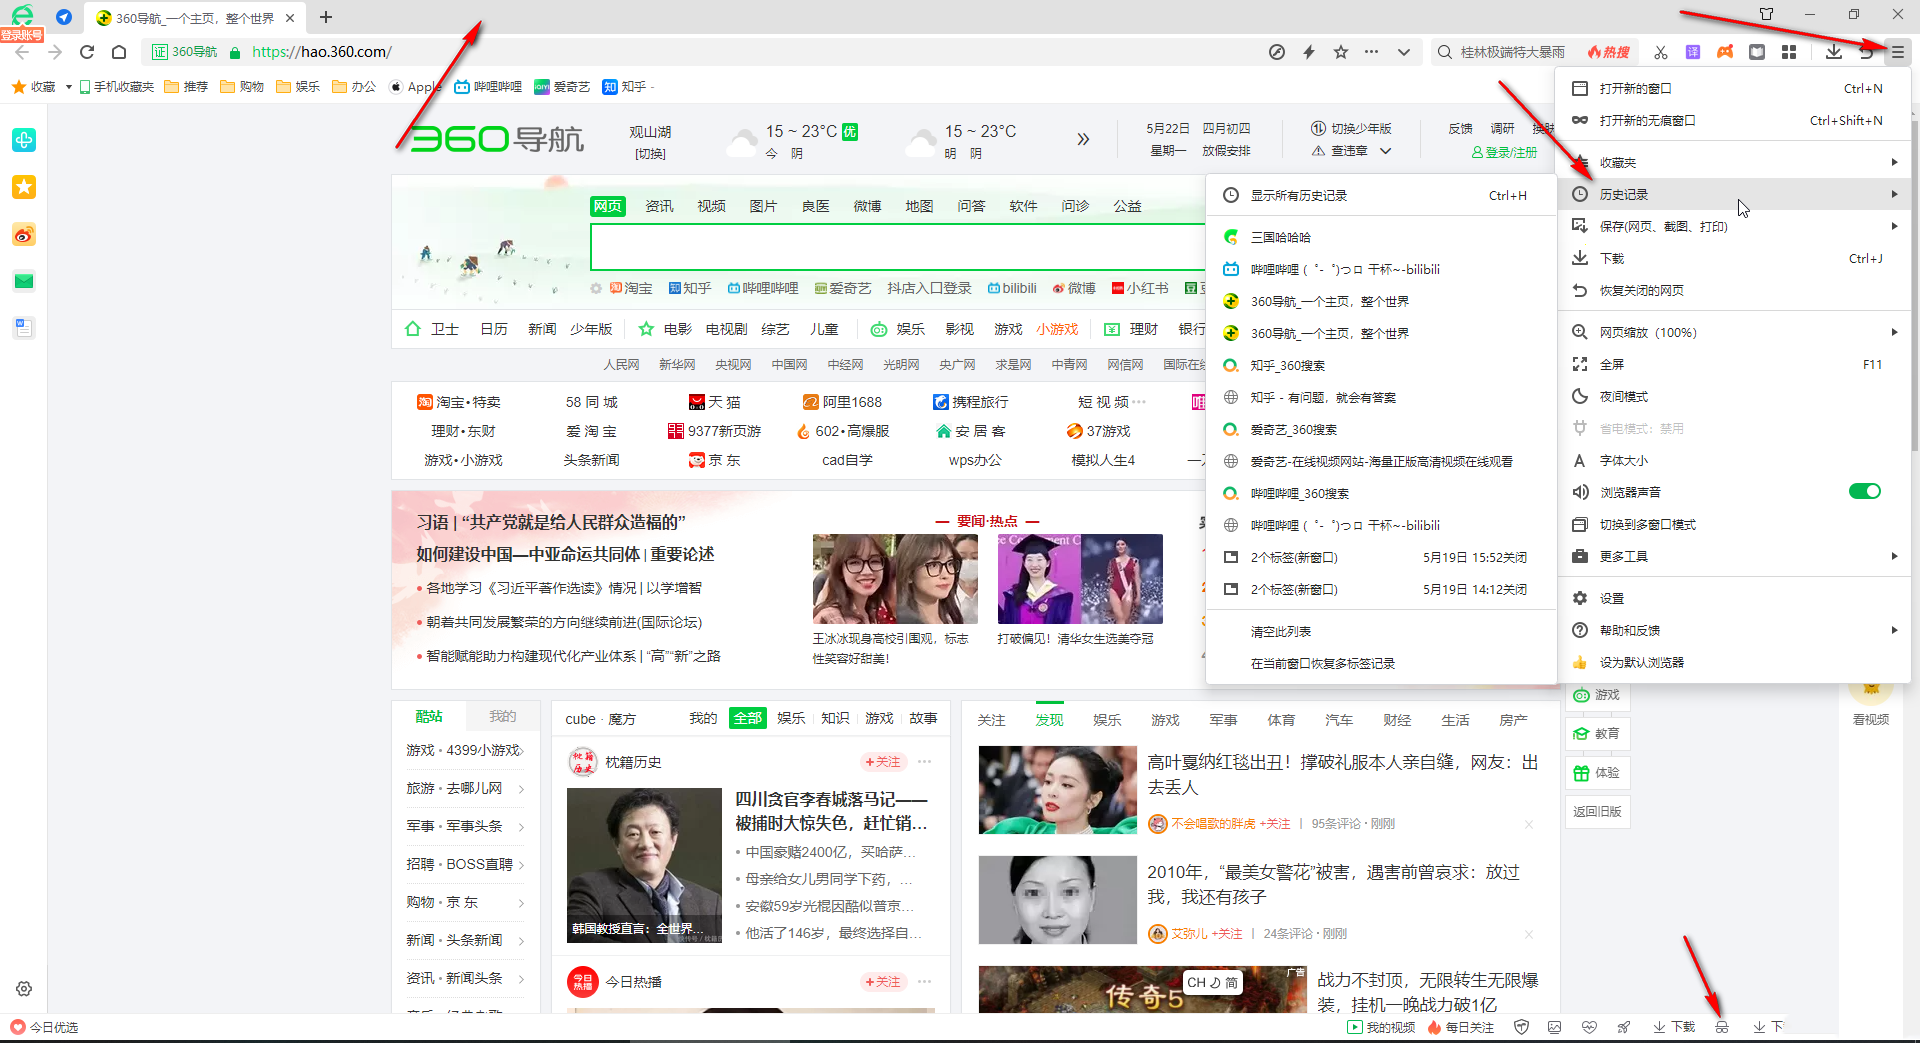This screenshot has width=1920, height=1043.
Task: Open the green mail sidebar icon
Action: point(24,281)
